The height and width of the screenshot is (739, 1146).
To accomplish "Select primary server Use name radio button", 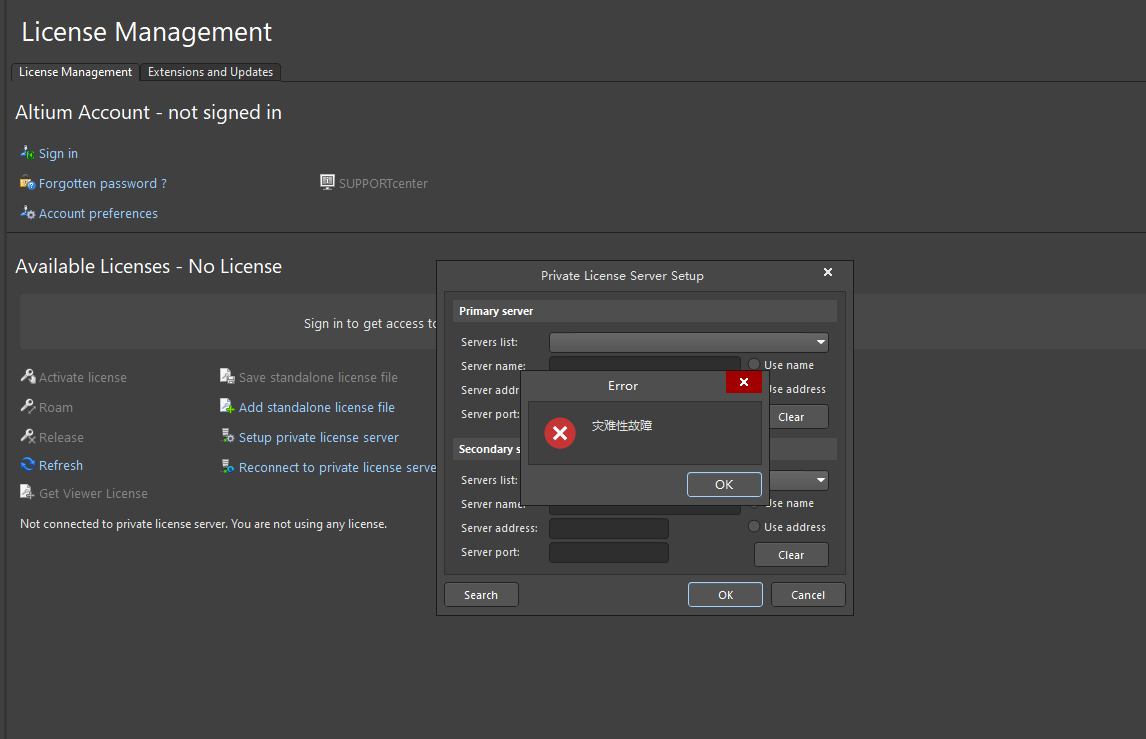I will (x=754, y=365).
